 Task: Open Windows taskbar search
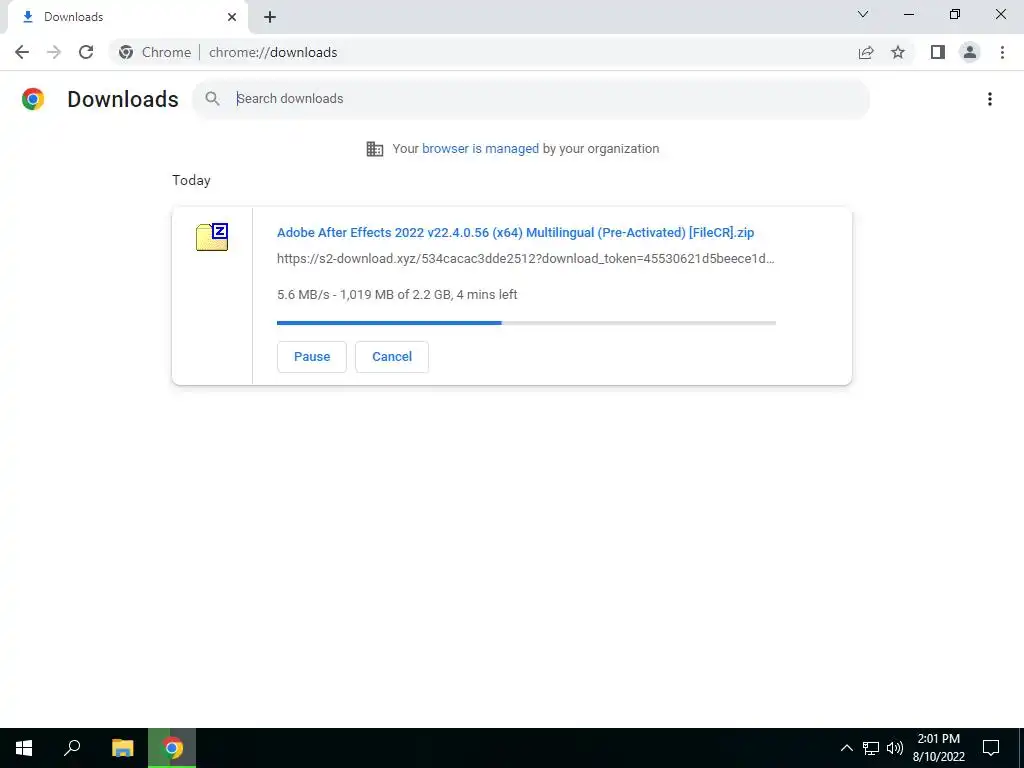[72, 748]
